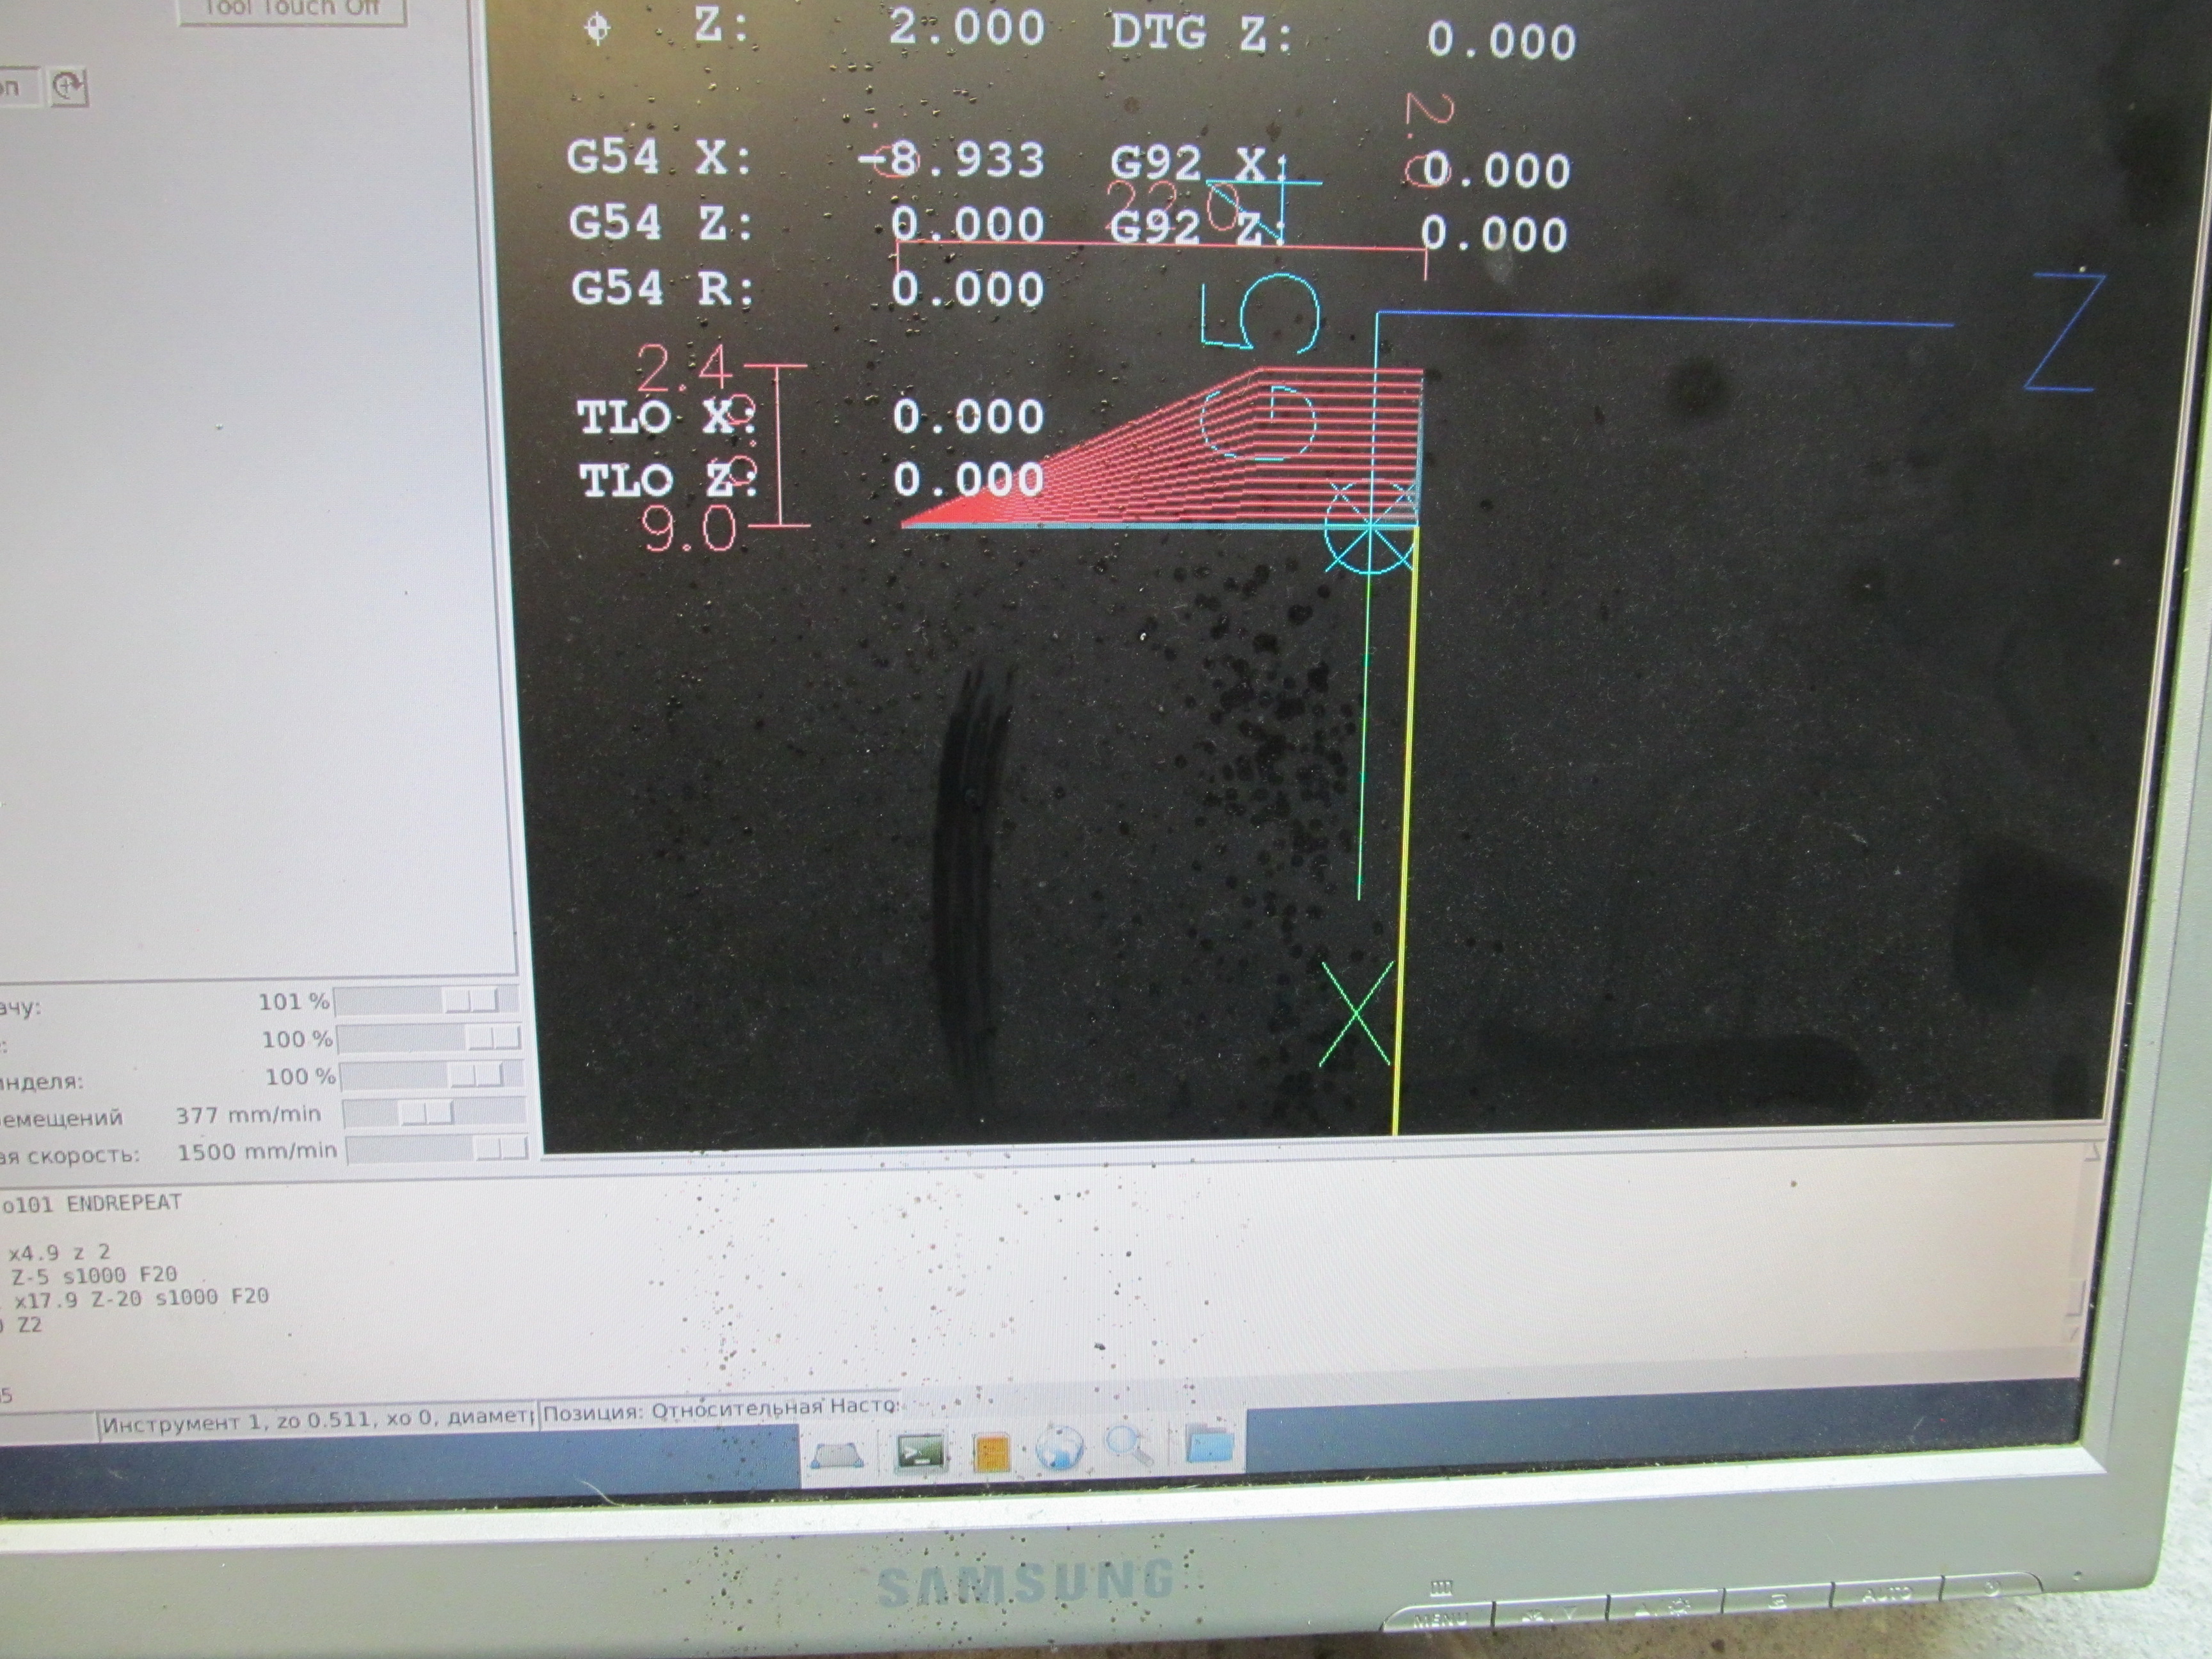This screenshot has height=1659, width=2212.
Task: Click the spindle clockwise rotation icon
Action: [x=68, y=88]
